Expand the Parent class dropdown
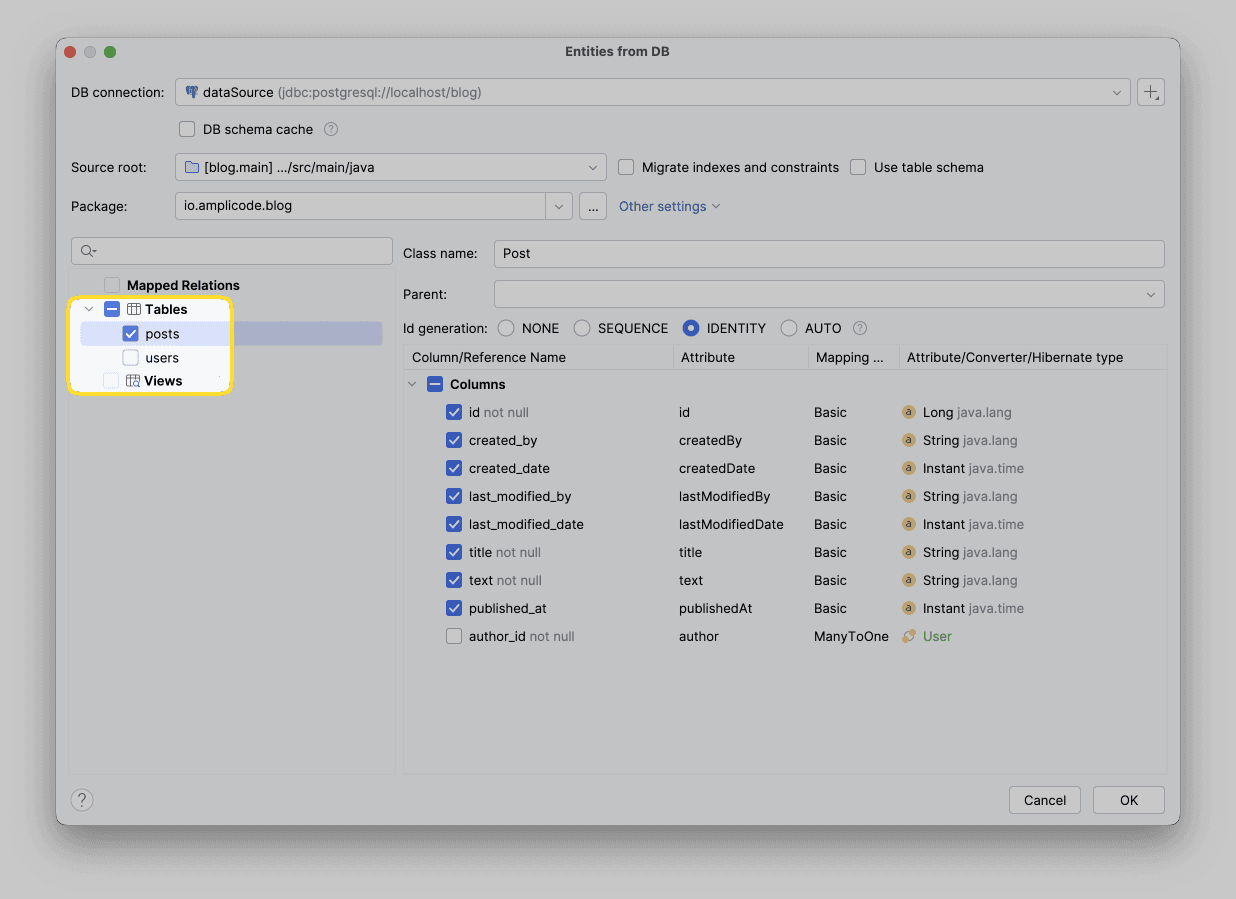 [x=829, y=294]
